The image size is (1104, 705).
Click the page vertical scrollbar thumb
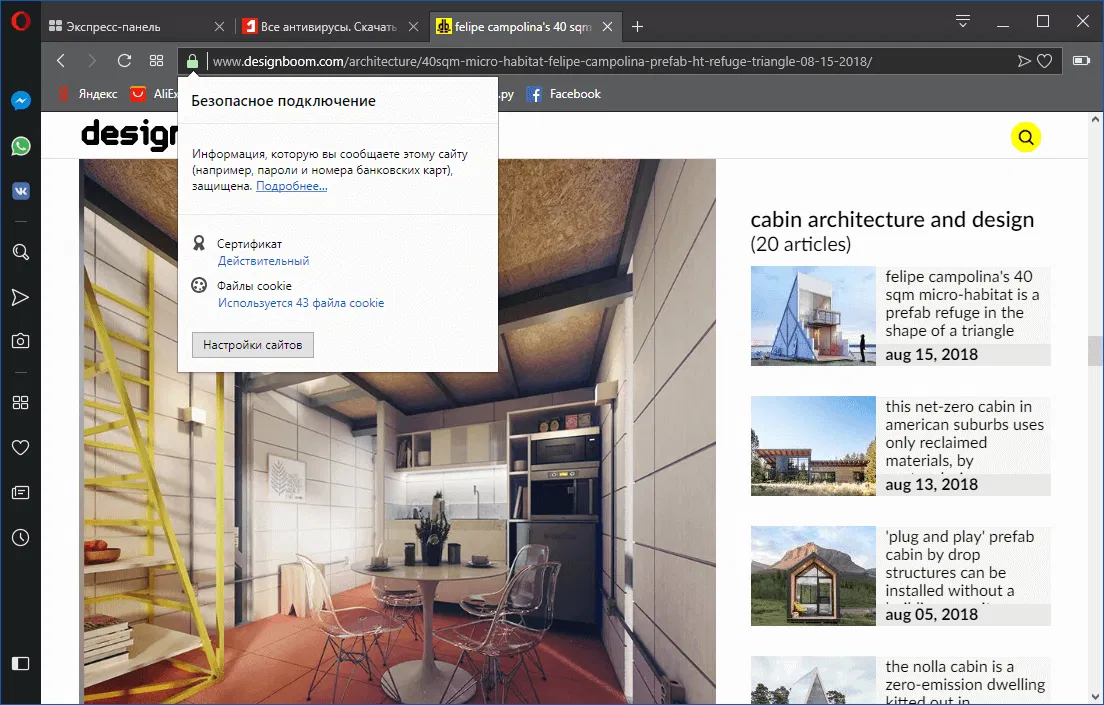(x=1095, y=351)
